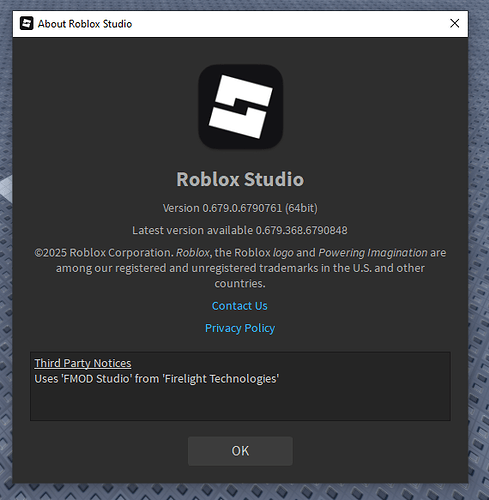Image resolution: width=489 pixels, height=500 pixels.
Task: Click the word 'countries.' in the trademark notice
Action: click(240, 284)
